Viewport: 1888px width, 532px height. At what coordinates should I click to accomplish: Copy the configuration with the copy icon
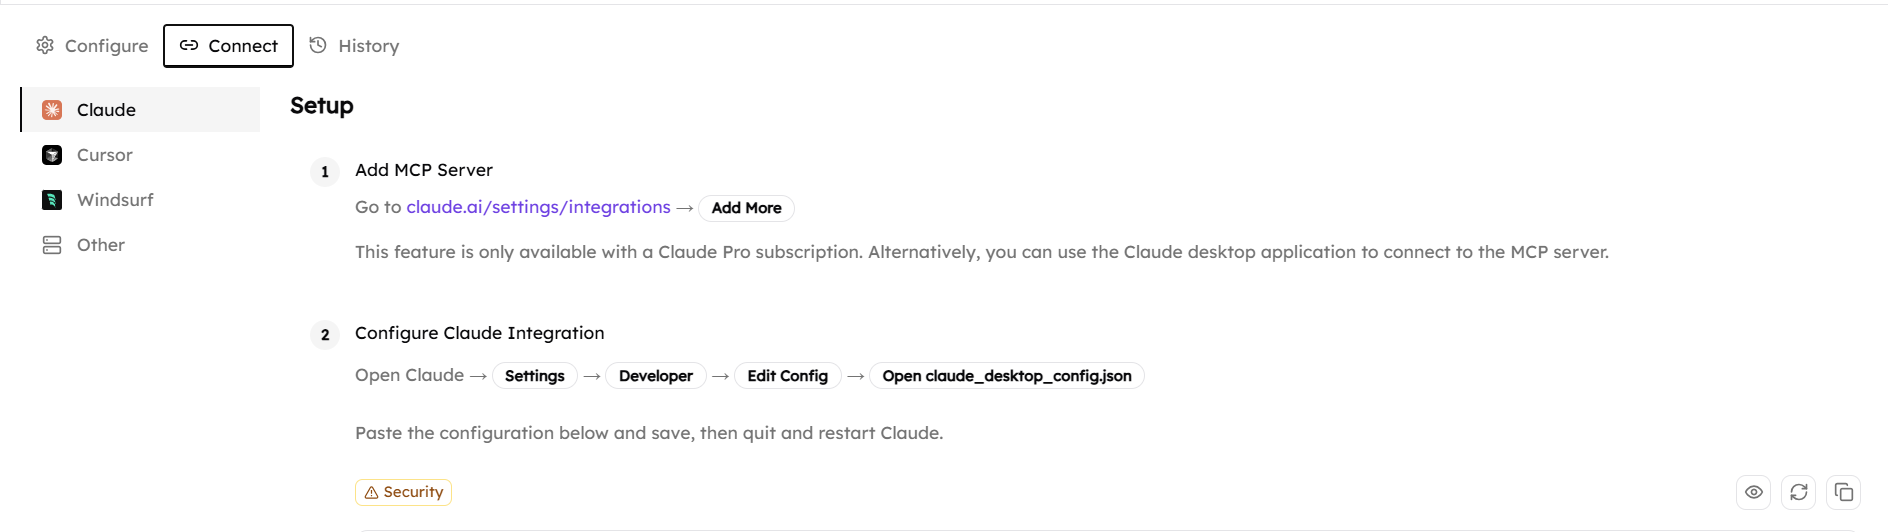click(x=1844, y=492)
